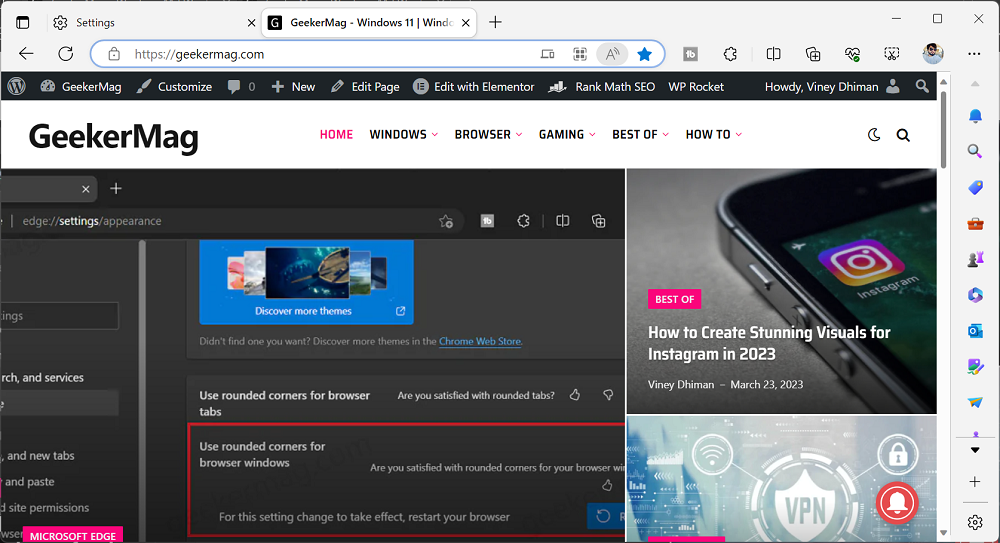Viewport: 1000px width, 543px height.
Task: Click the BEST OF category badge
Action: pyautogui.click(x=674, y=299)
